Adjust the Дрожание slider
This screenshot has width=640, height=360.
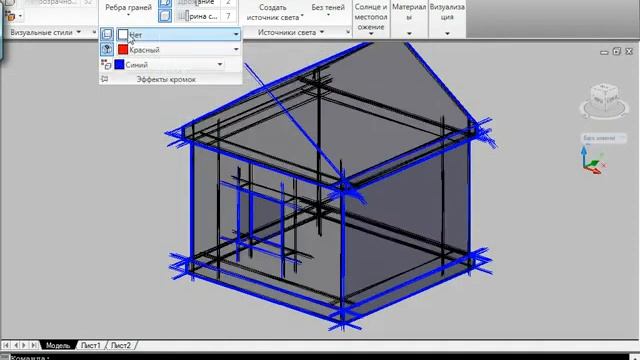pos(198,3)
